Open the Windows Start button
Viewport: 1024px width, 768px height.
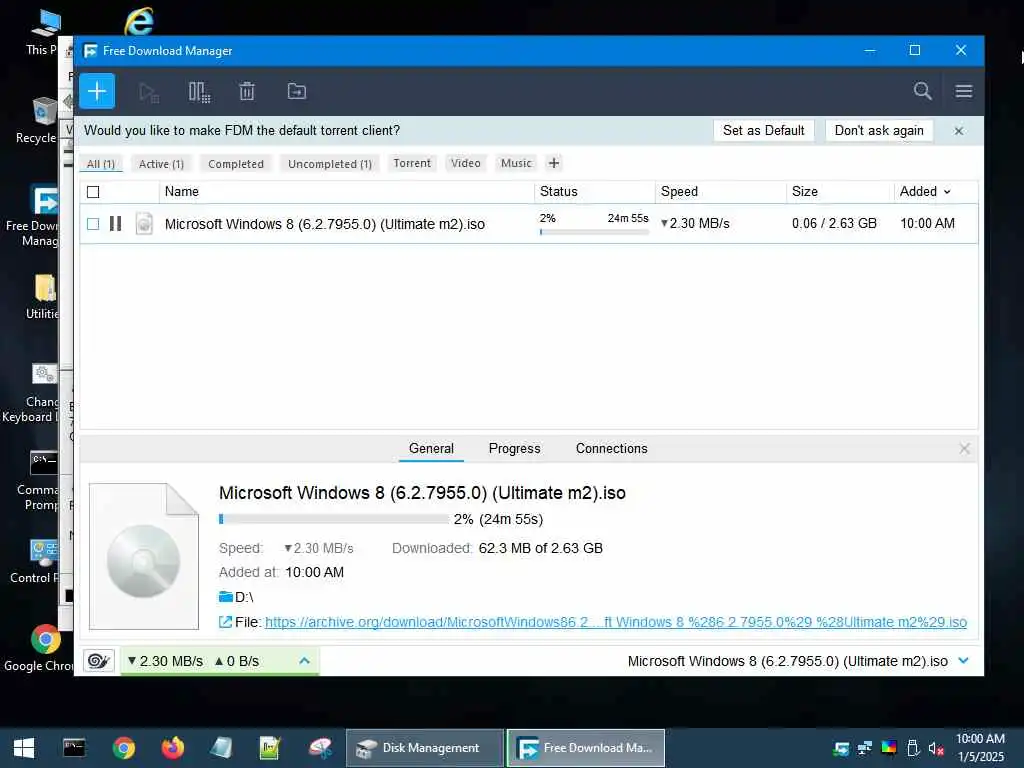[24, 748]
